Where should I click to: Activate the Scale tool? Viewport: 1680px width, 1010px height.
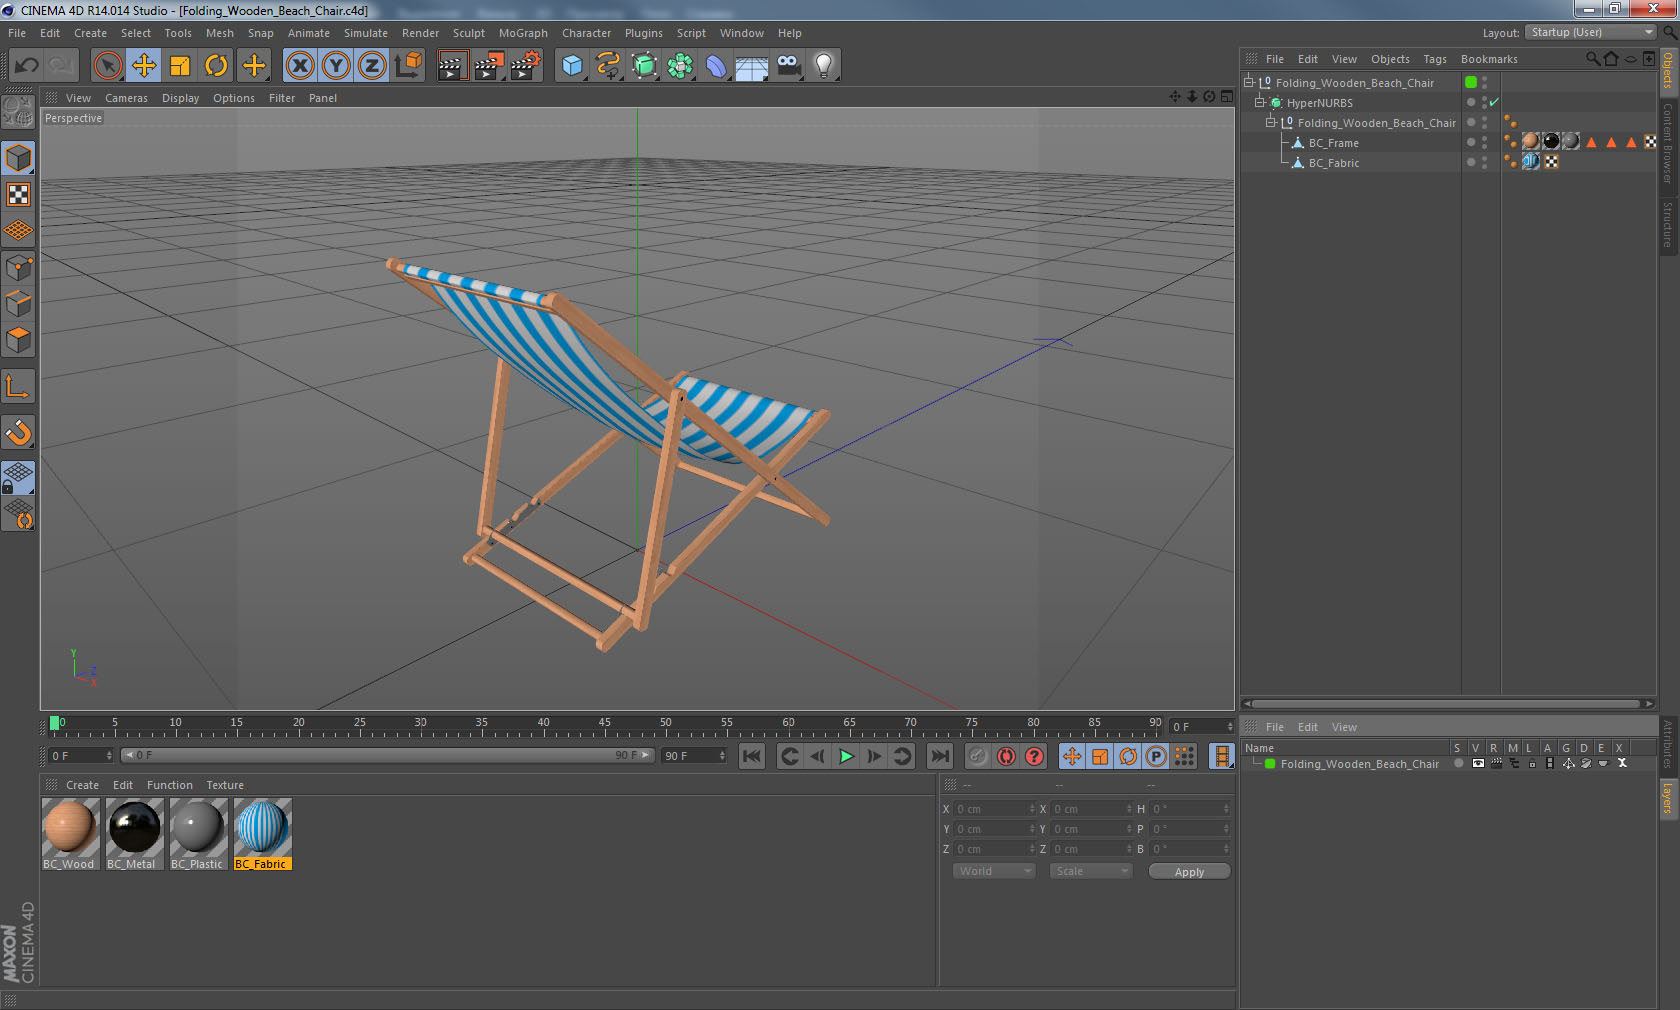tap(180, 66)
